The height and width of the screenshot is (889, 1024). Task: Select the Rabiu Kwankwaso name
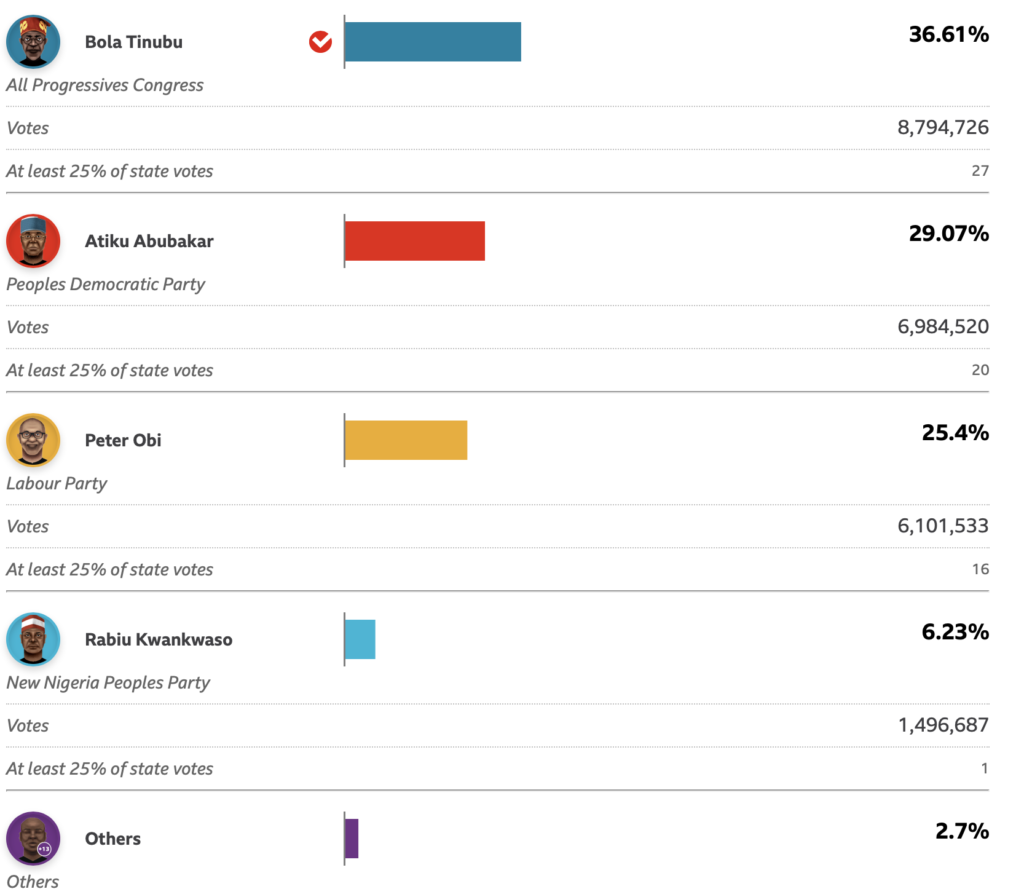click(x=158, y=639)
